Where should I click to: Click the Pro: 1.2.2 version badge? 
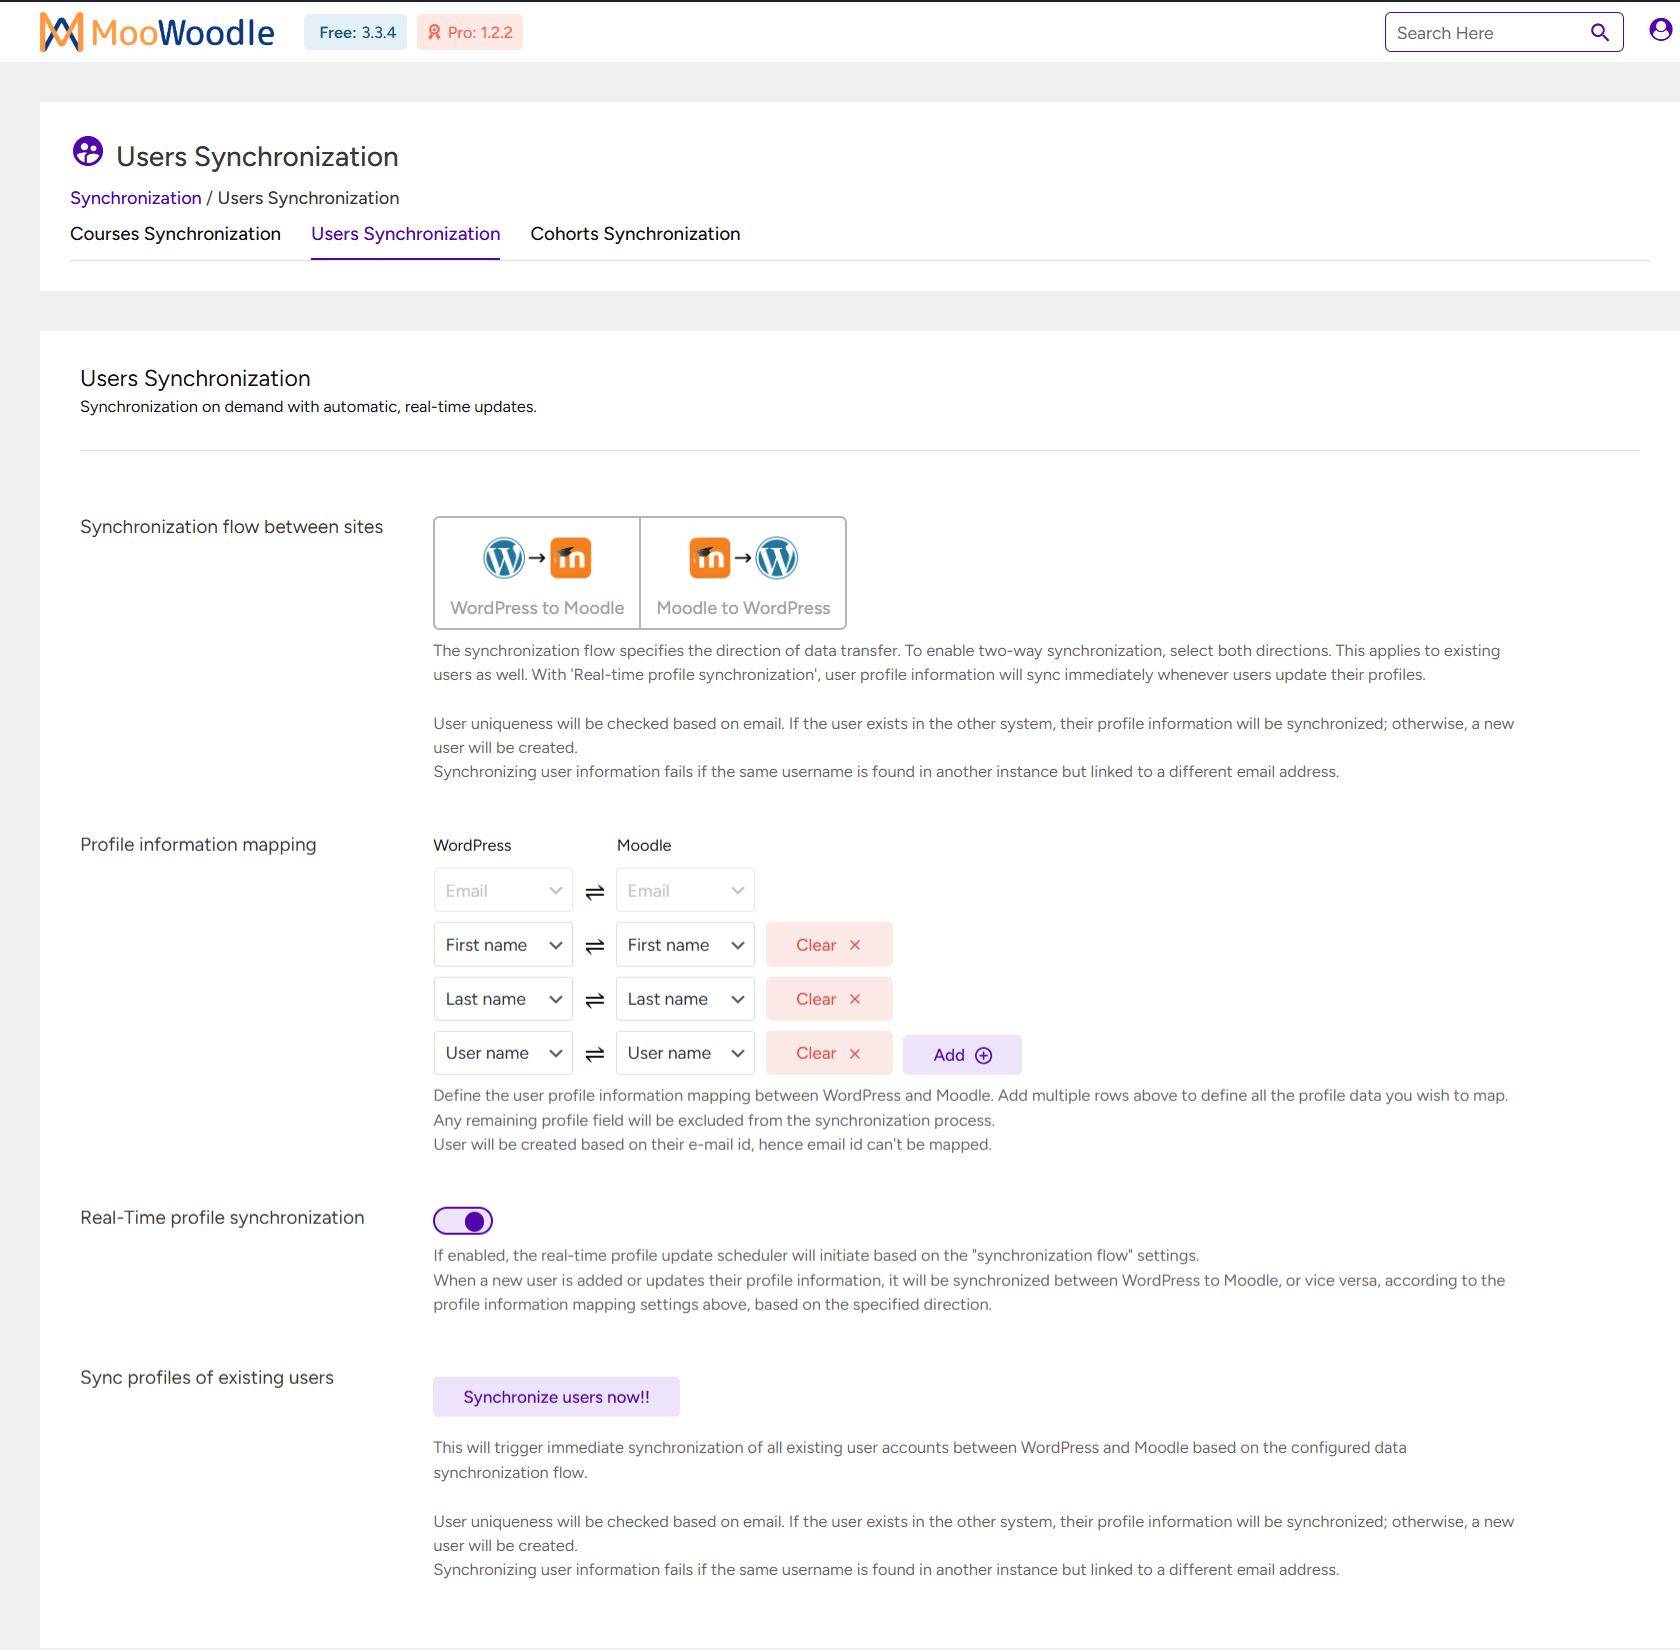pyautogui.click(x=469, y=31)
